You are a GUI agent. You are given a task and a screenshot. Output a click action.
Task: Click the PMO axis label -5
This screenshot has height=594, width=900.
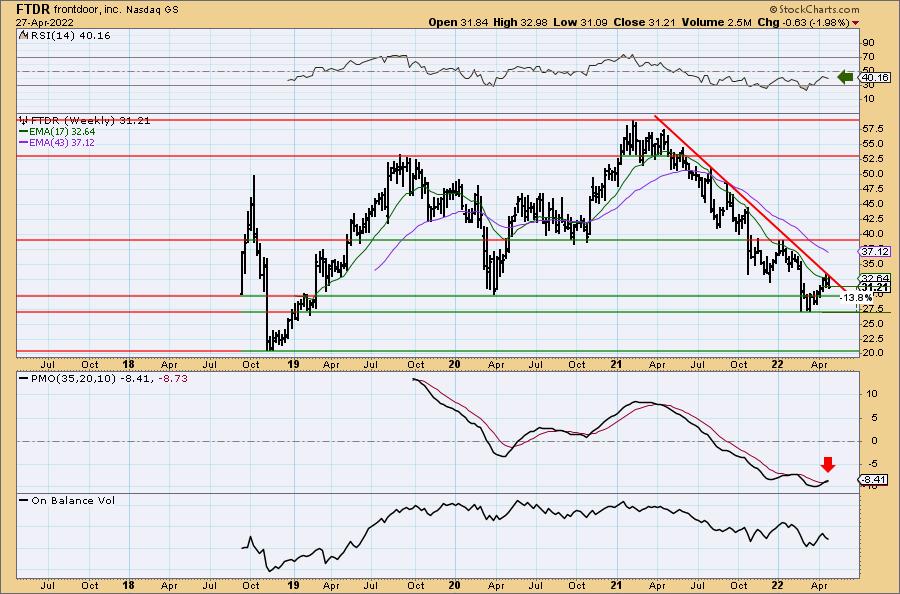(871, 464)
